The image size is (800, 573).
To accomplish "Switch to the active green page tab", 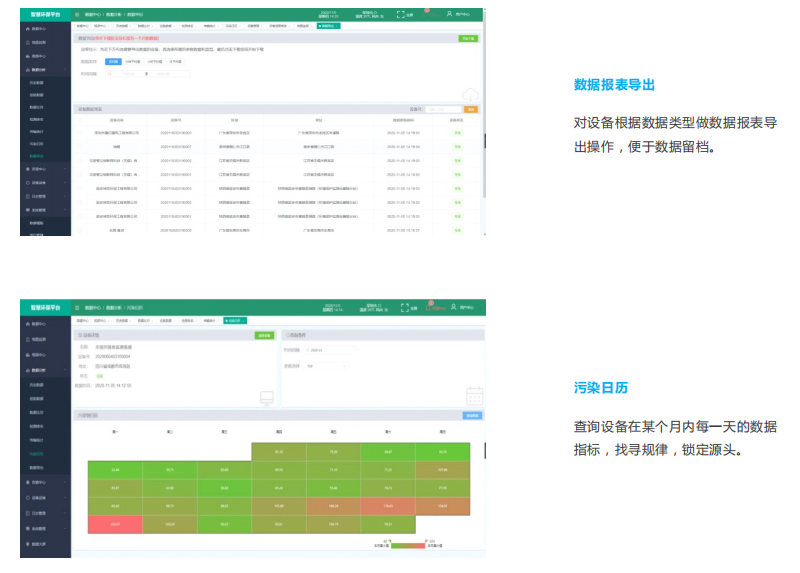I will (329, 26).
